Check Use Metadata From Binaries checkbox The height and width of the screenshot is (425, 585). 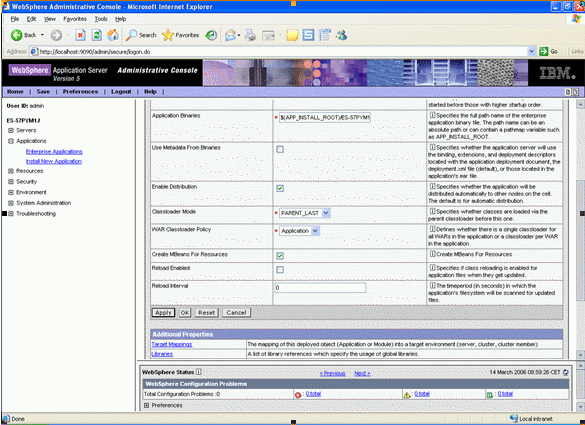tap(280, 149)
